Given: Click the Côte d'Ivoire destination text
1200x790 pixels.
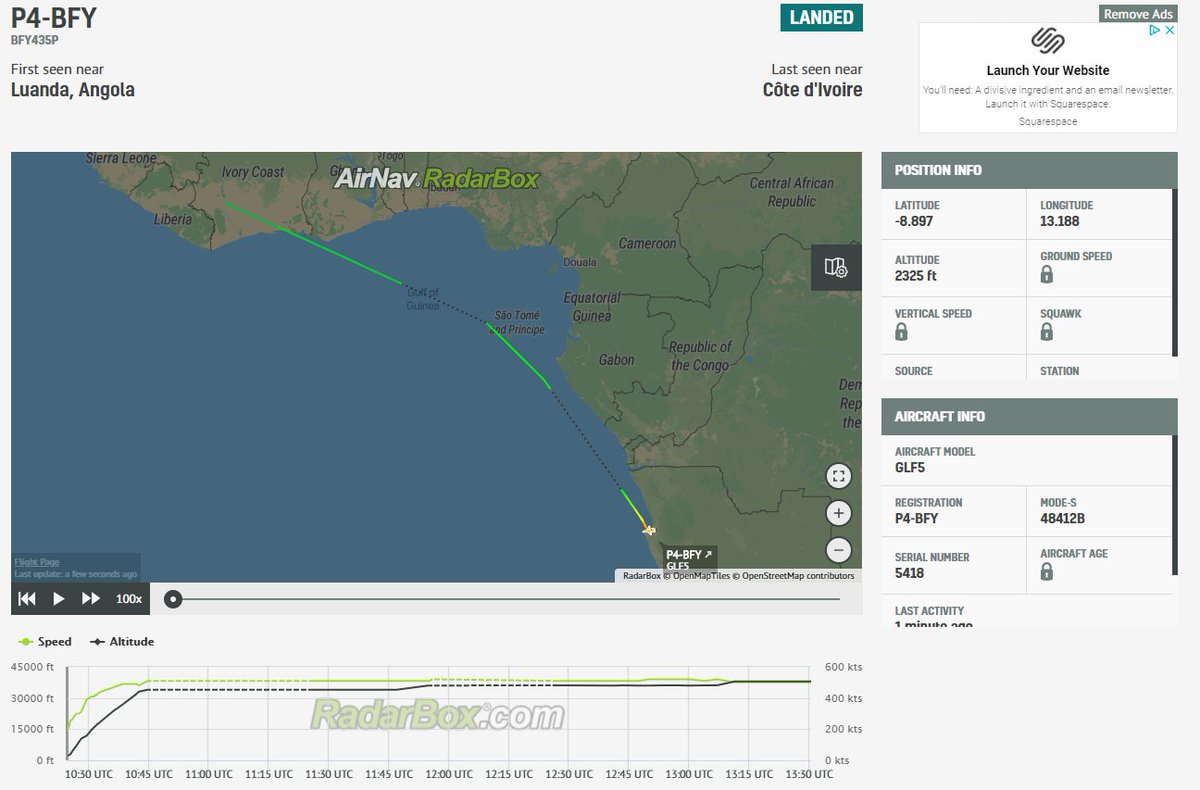Looking at the screenshot, I should click(812, 90).
